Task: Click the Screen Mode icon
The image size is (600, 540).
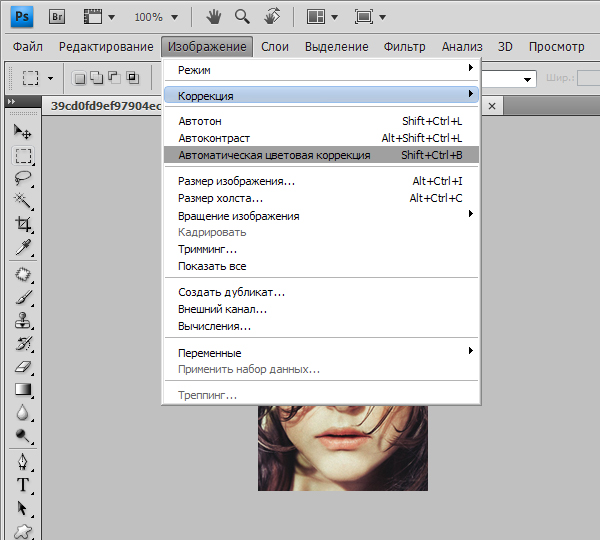Action: pos(363,17)
